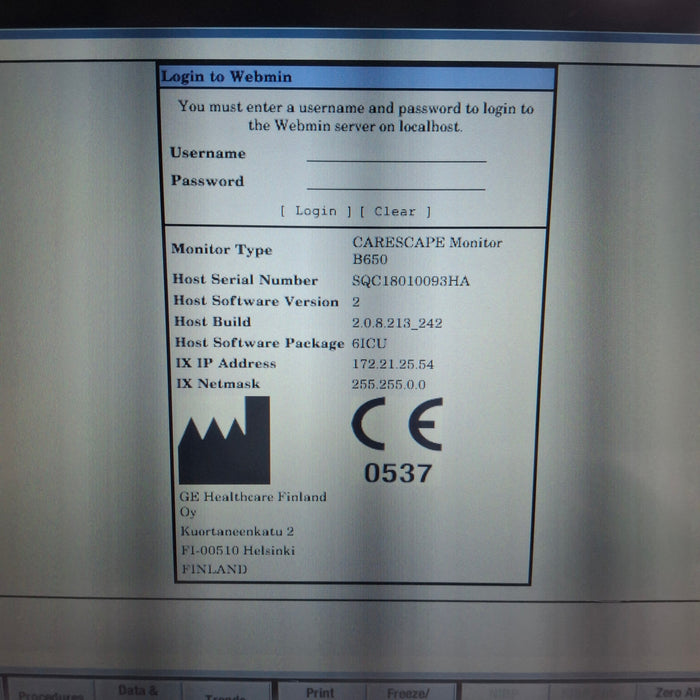Submit credentials with the [ Login ] button
This screenshot has height=700, width=700.
pyautogui.click(x=316, y=211)
